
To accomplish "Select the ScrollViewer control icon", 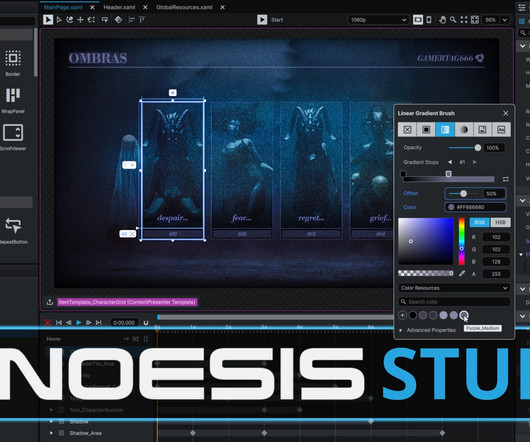I will 13,132.
